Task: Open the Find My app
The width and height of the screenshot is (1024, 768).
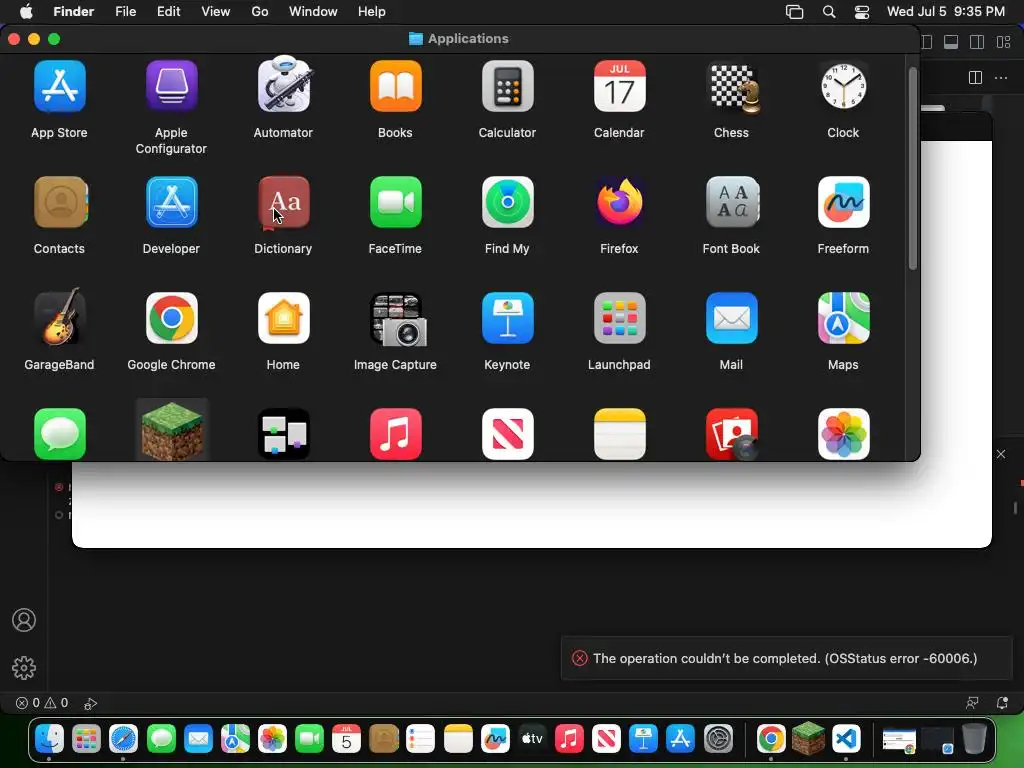Action: click(x=507, y=202)
